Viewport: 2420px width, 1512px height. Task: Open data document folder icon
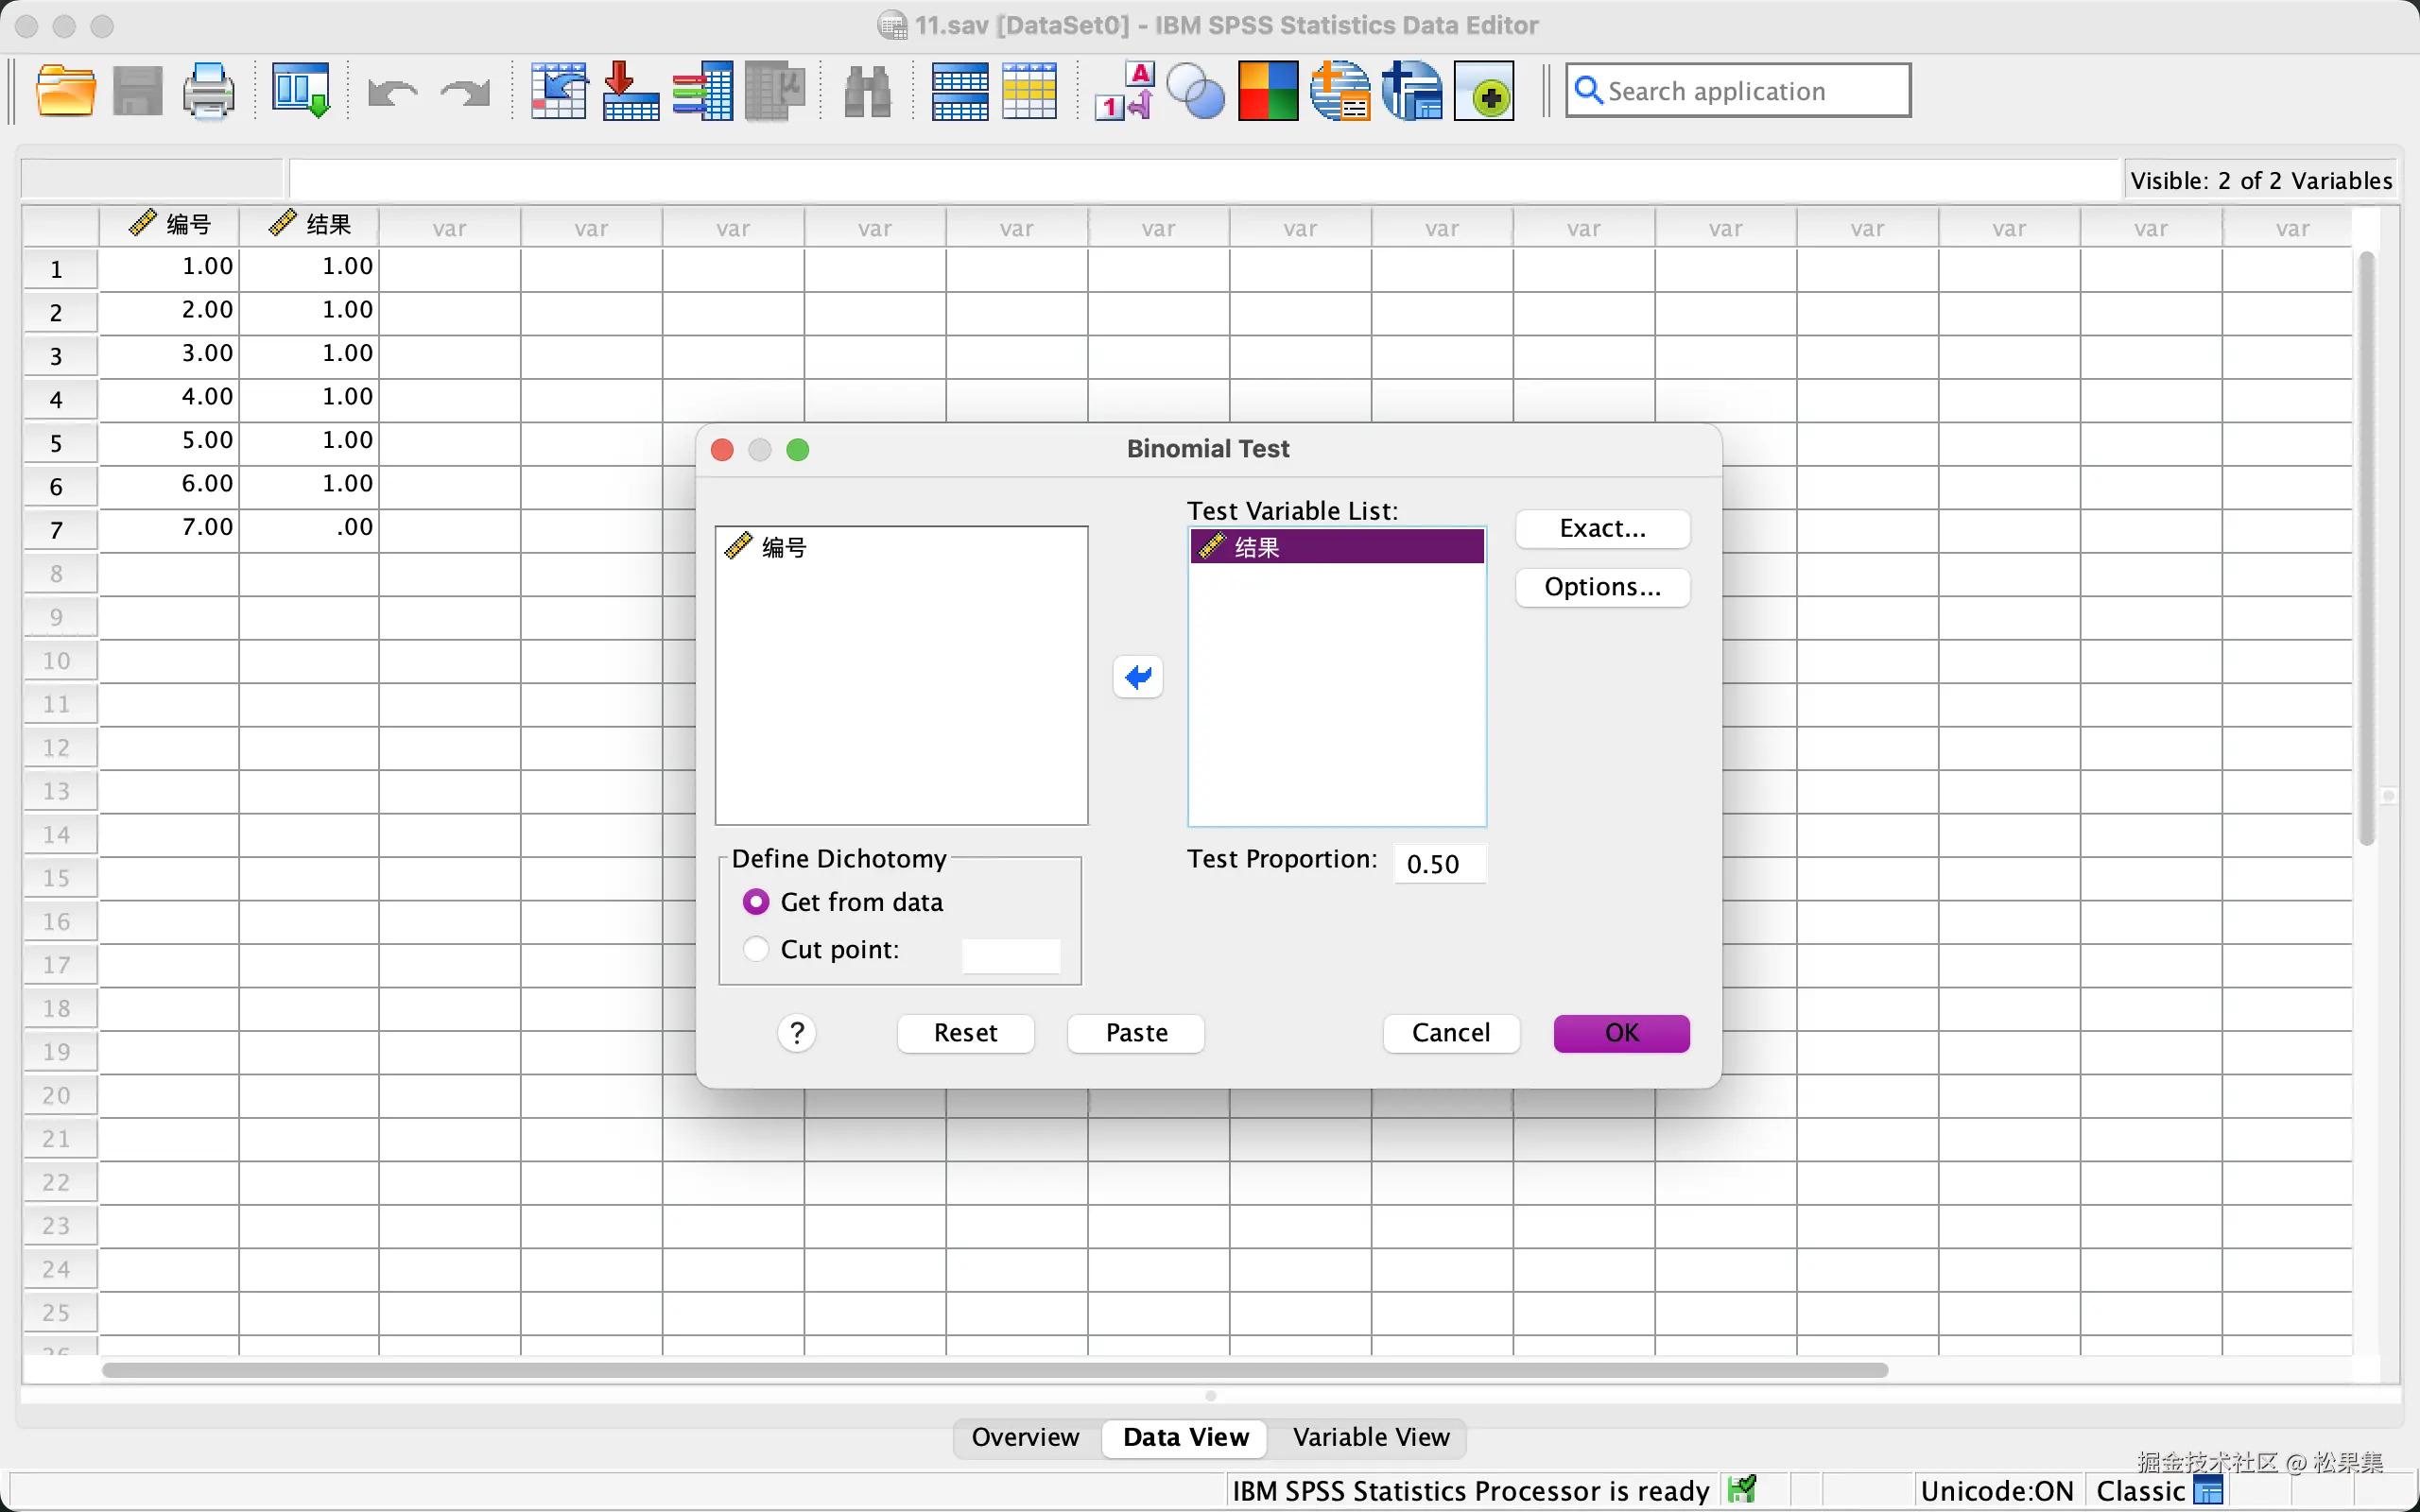coord(65,91)
